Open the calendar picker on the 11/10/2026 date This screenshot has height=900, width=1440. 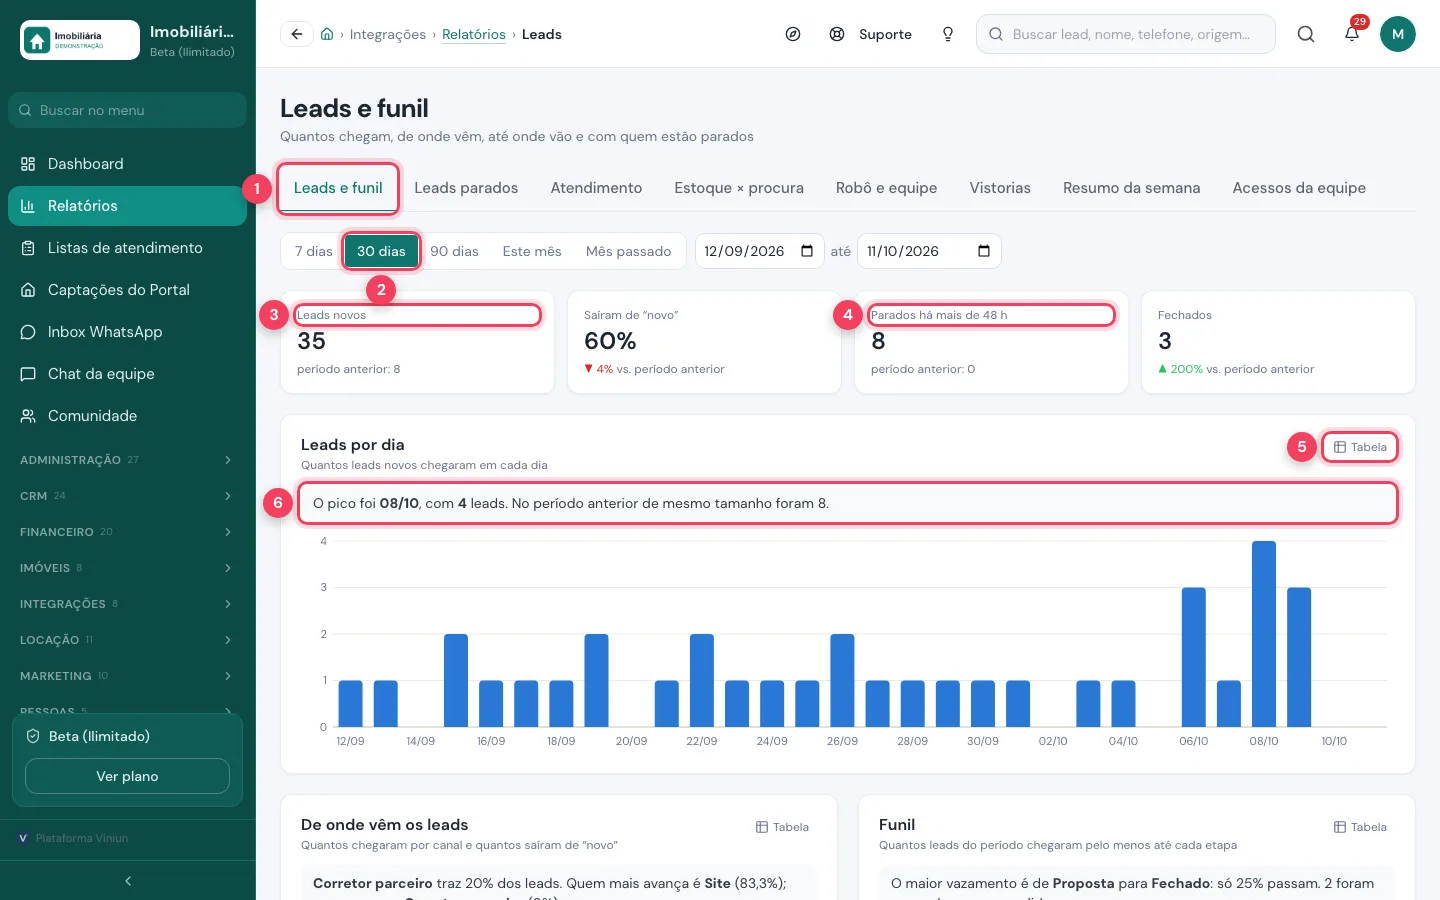pos(984,251)
